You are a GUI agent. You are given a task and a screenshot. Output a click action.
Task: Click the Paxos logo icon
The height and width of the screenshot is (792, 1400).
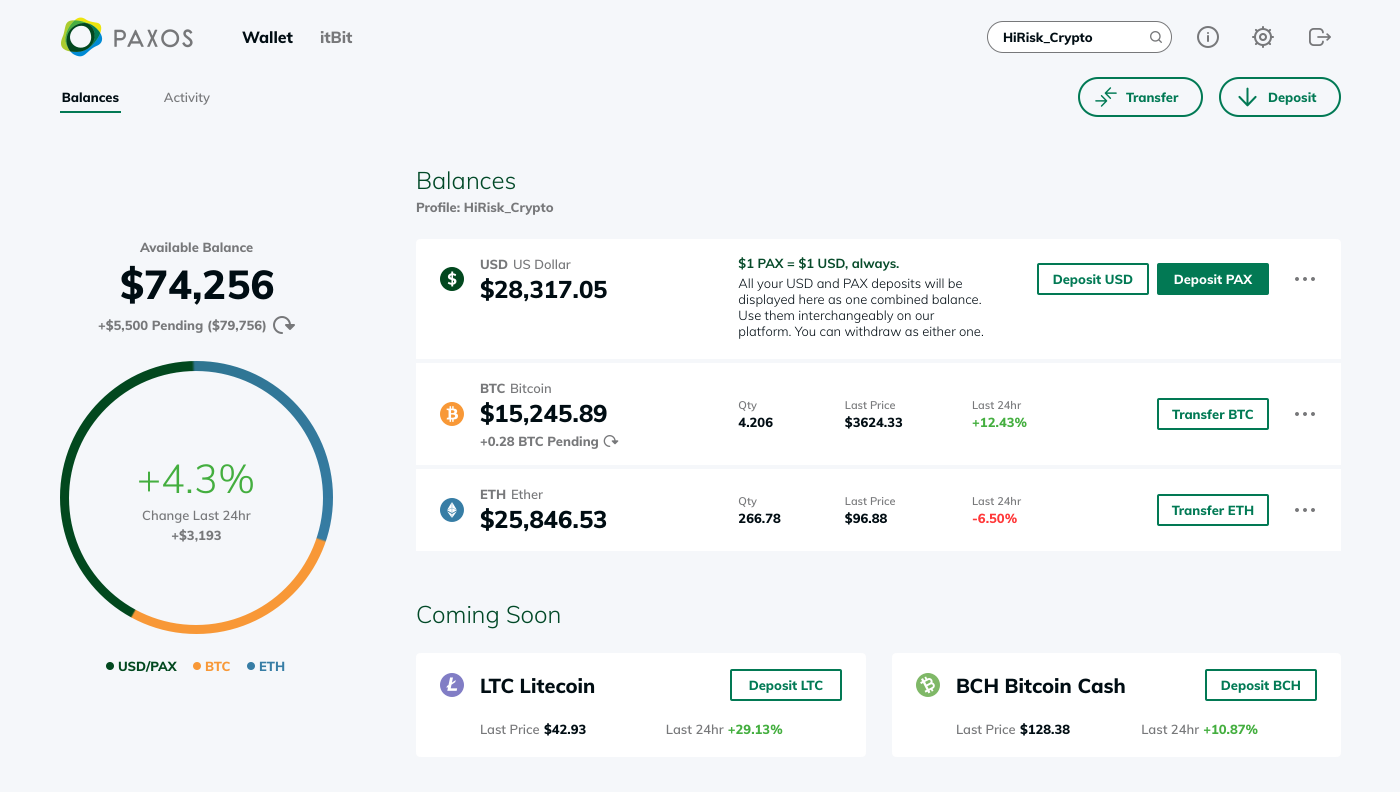(81, 38)
